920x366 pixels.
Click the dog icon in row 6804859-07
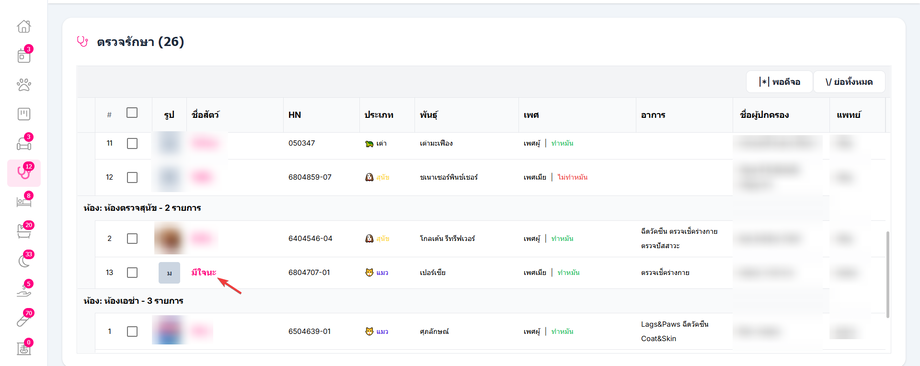click(368, 177)
